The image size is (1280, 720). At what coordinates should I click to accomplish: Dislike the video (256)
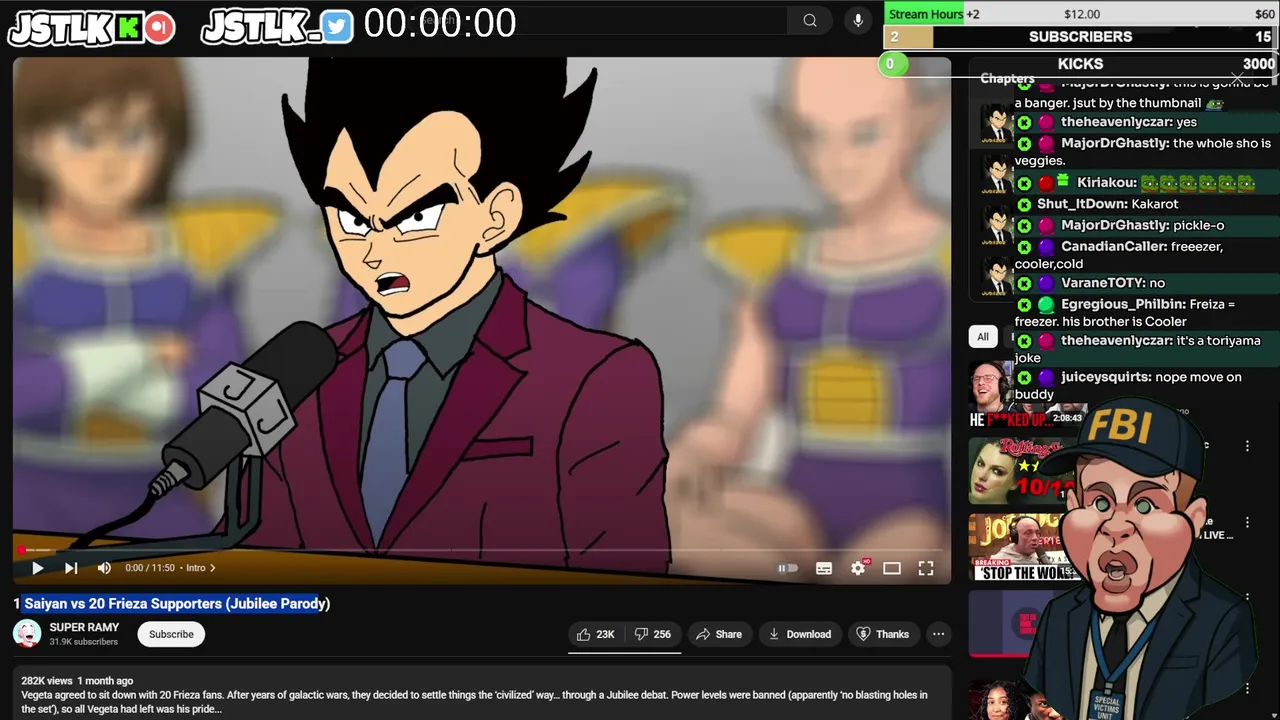(653, 634)
